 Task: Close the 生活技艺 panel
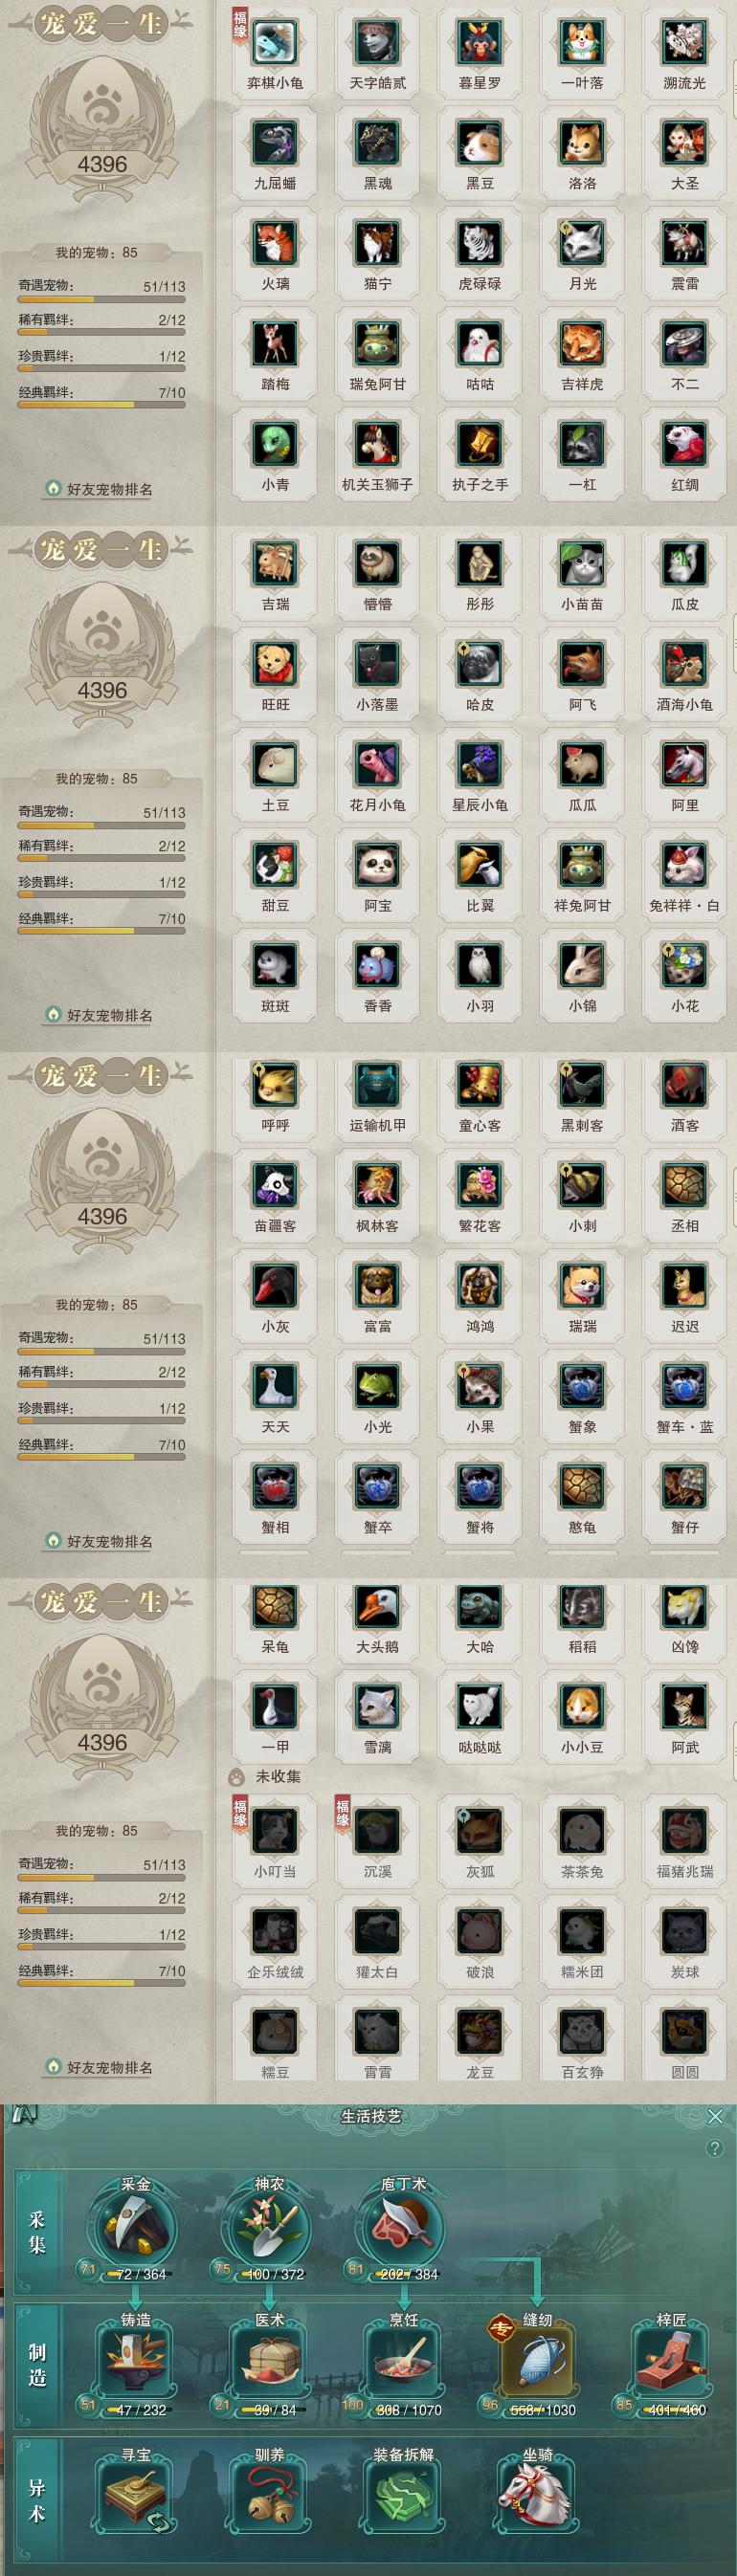click(x=715, y=2116)
